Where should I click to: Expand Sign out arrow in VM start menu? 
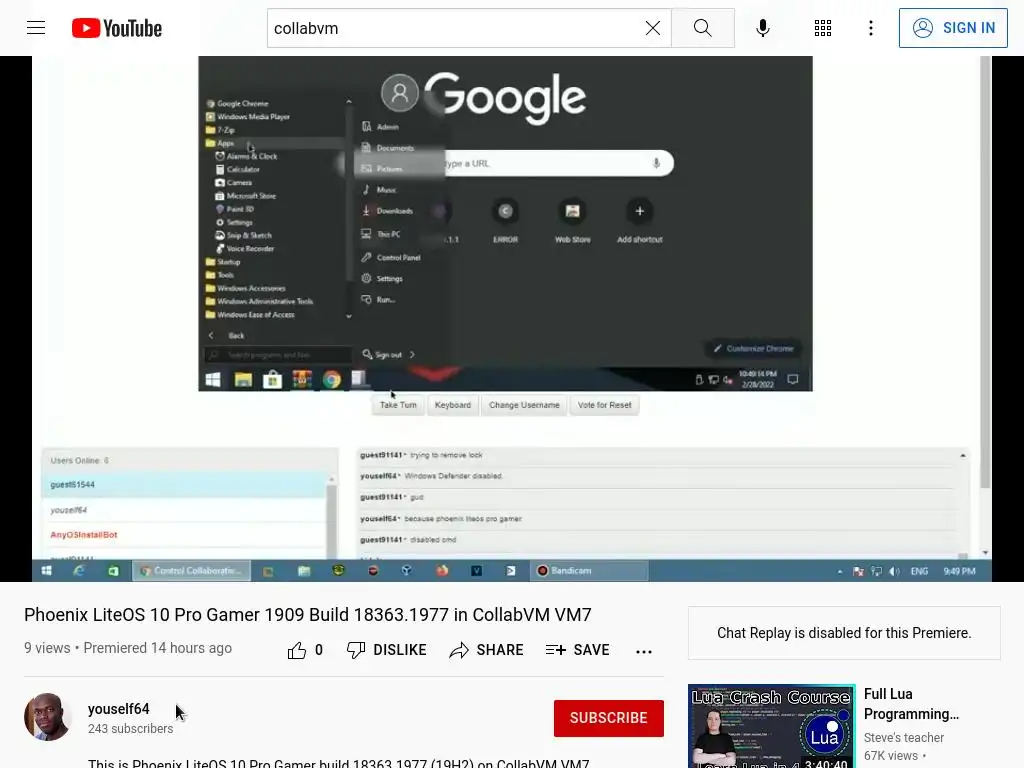click(412, 355)
